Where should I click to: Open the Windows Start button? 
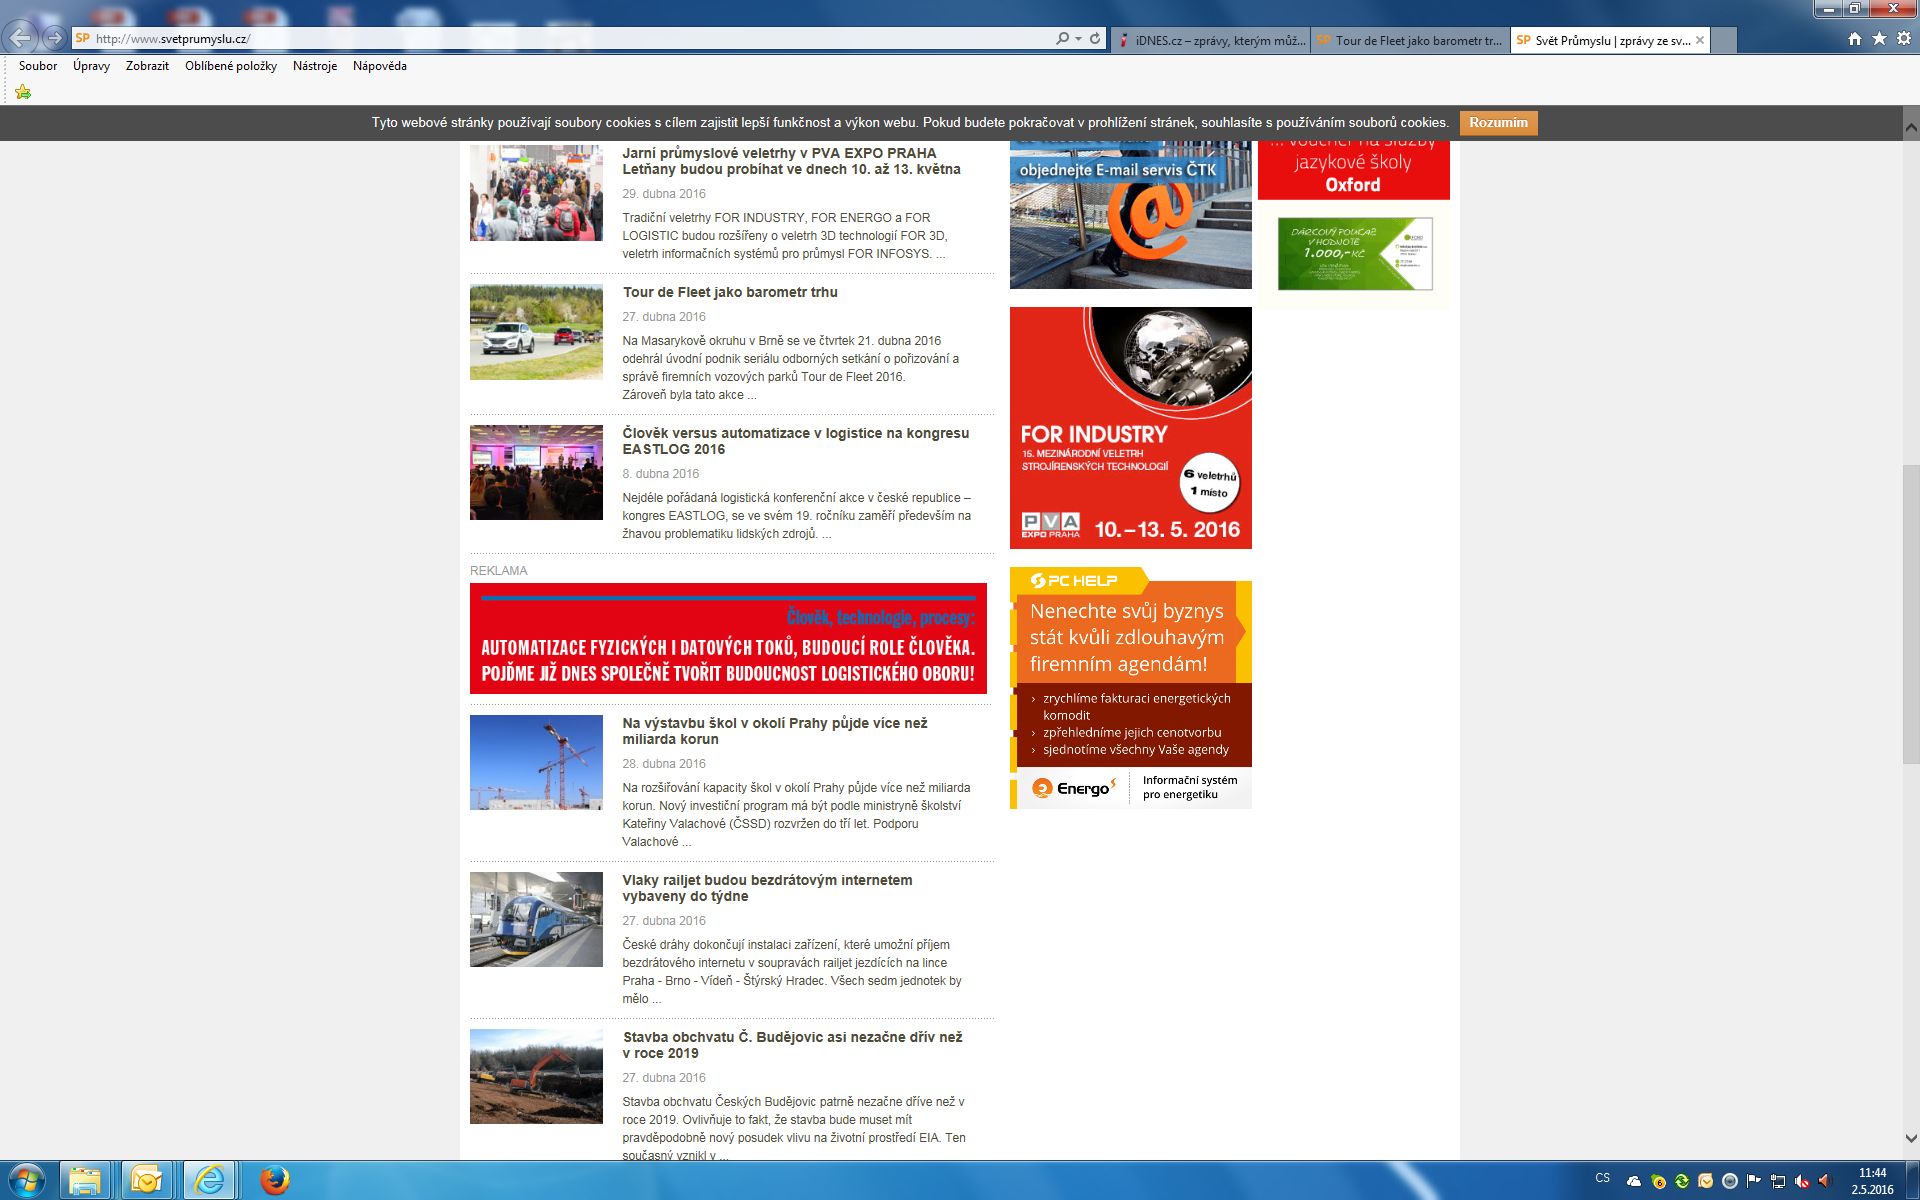(27, 1181)
